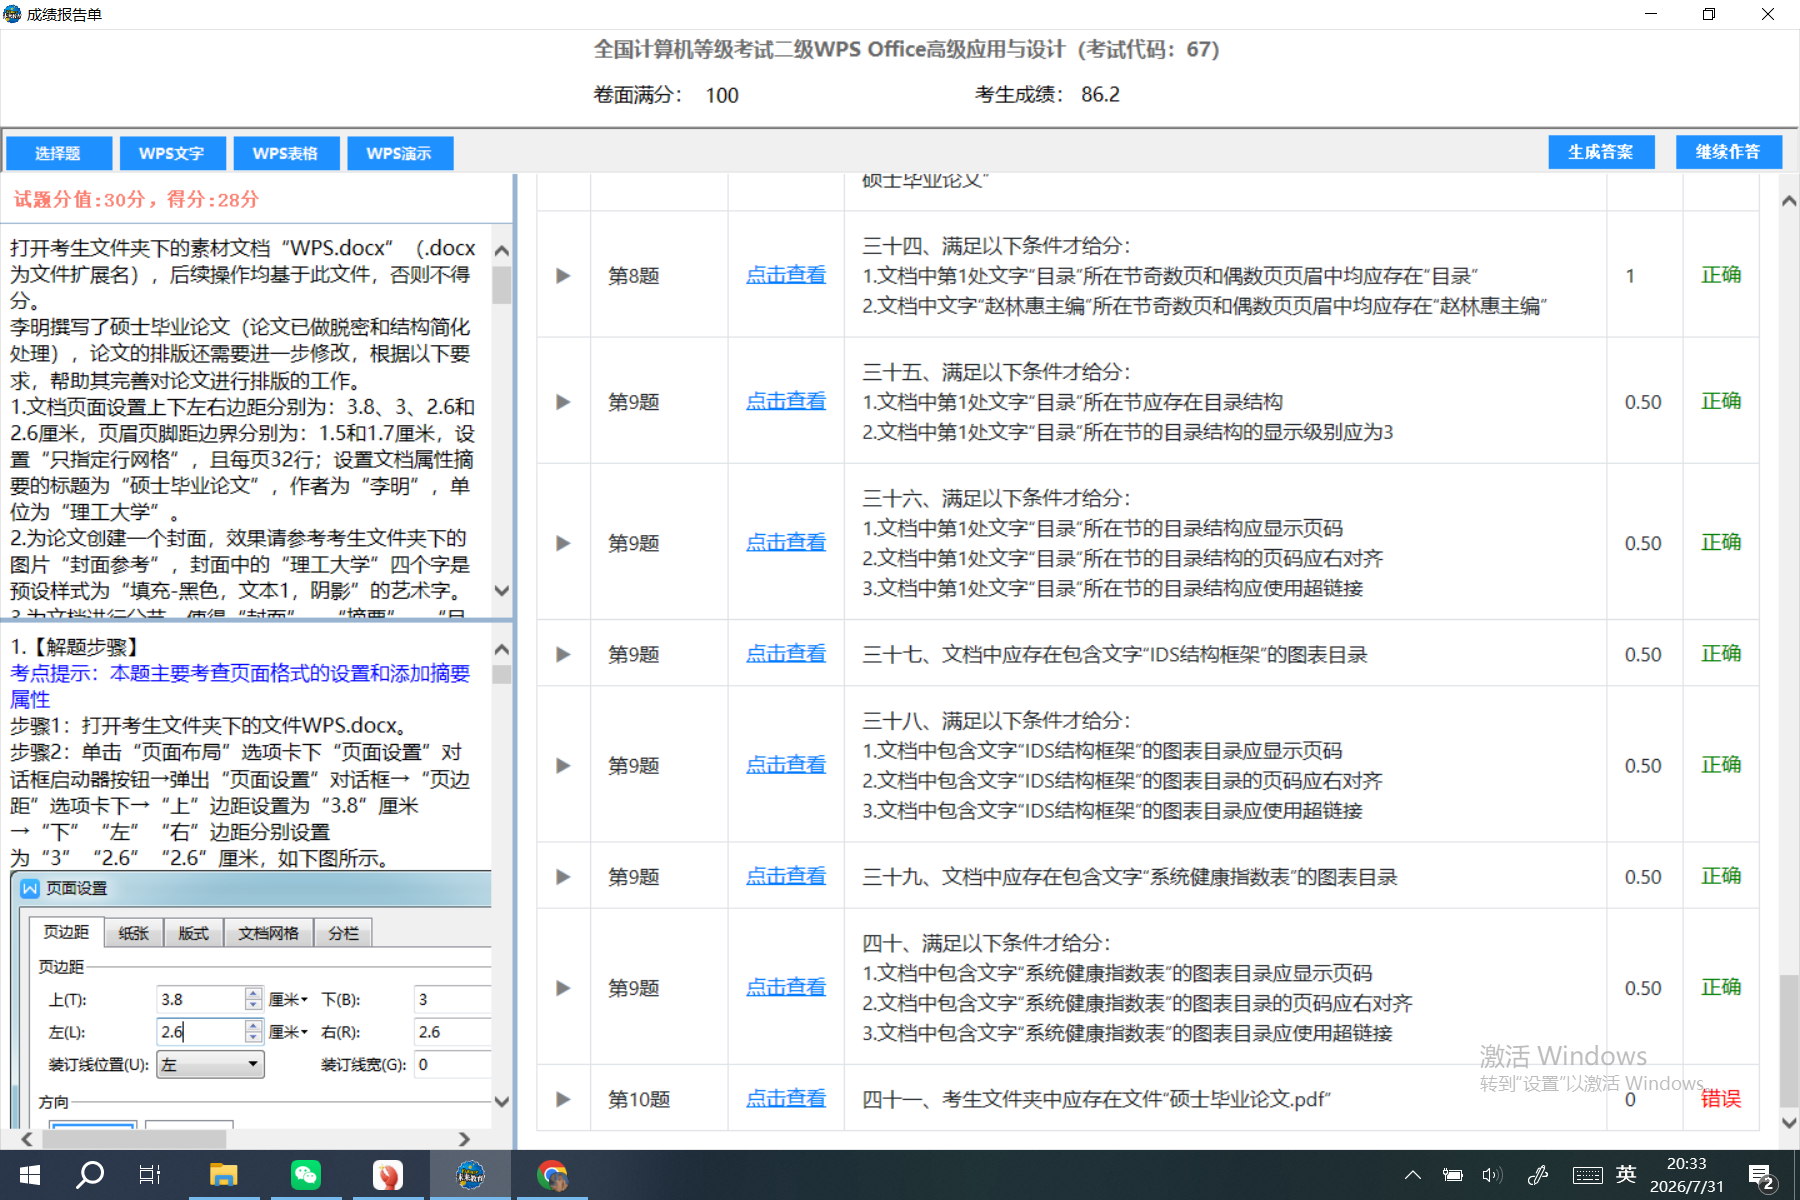This screenshot has height=1200, width=1800.
Task: Click the left arrow of the horizontal scrollbar
Action: pos(27,1139)
